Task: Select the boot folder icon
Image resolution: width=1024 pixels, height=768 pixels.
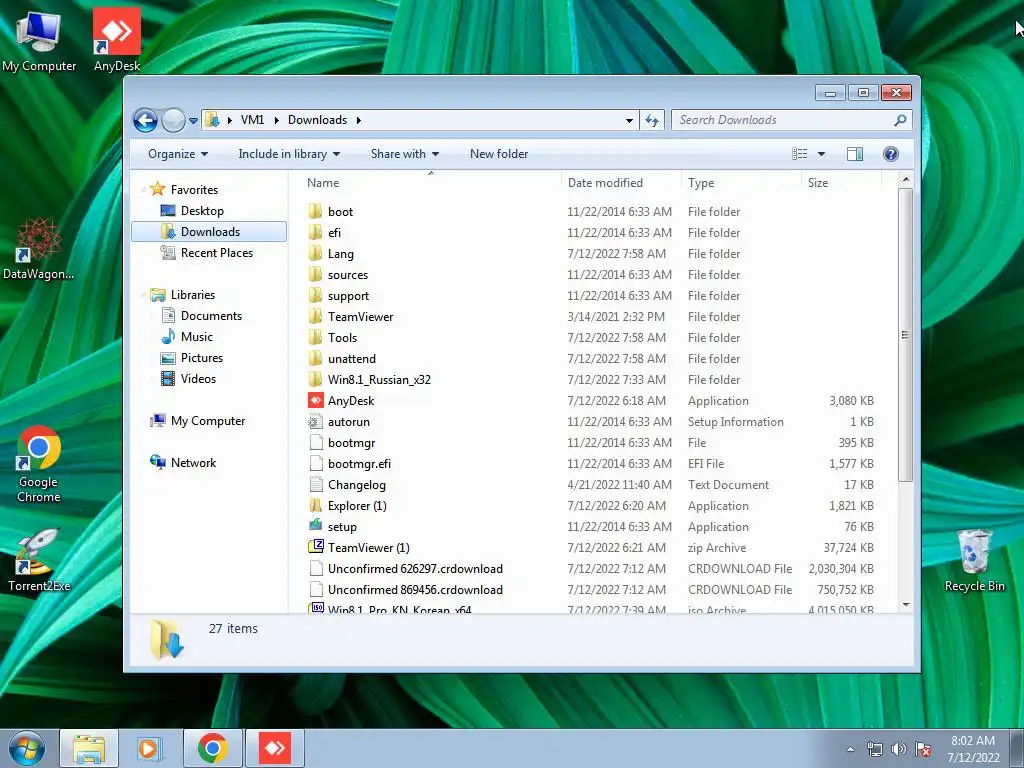Action: (315, 212)
